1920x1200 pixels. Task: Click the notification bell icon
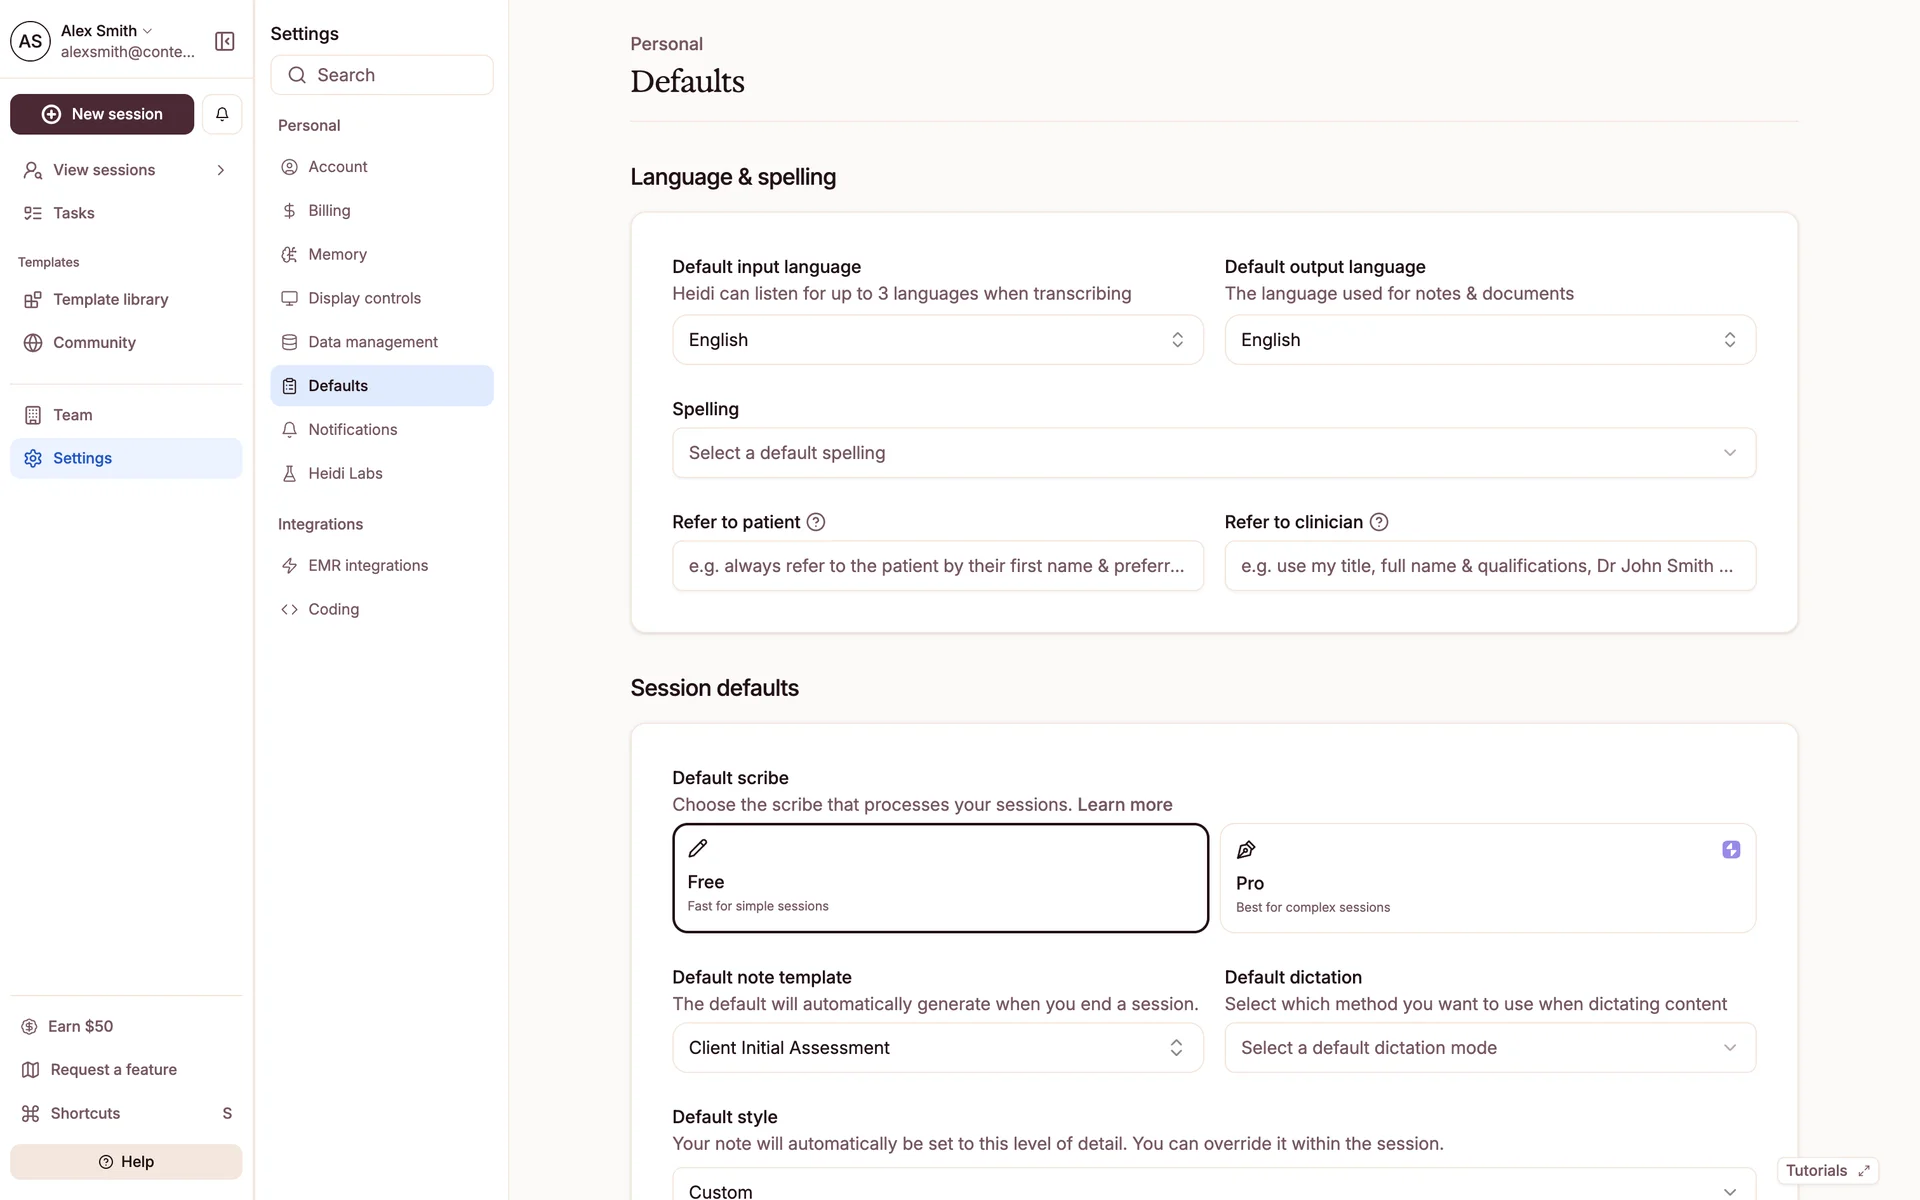tap(222, 114)
